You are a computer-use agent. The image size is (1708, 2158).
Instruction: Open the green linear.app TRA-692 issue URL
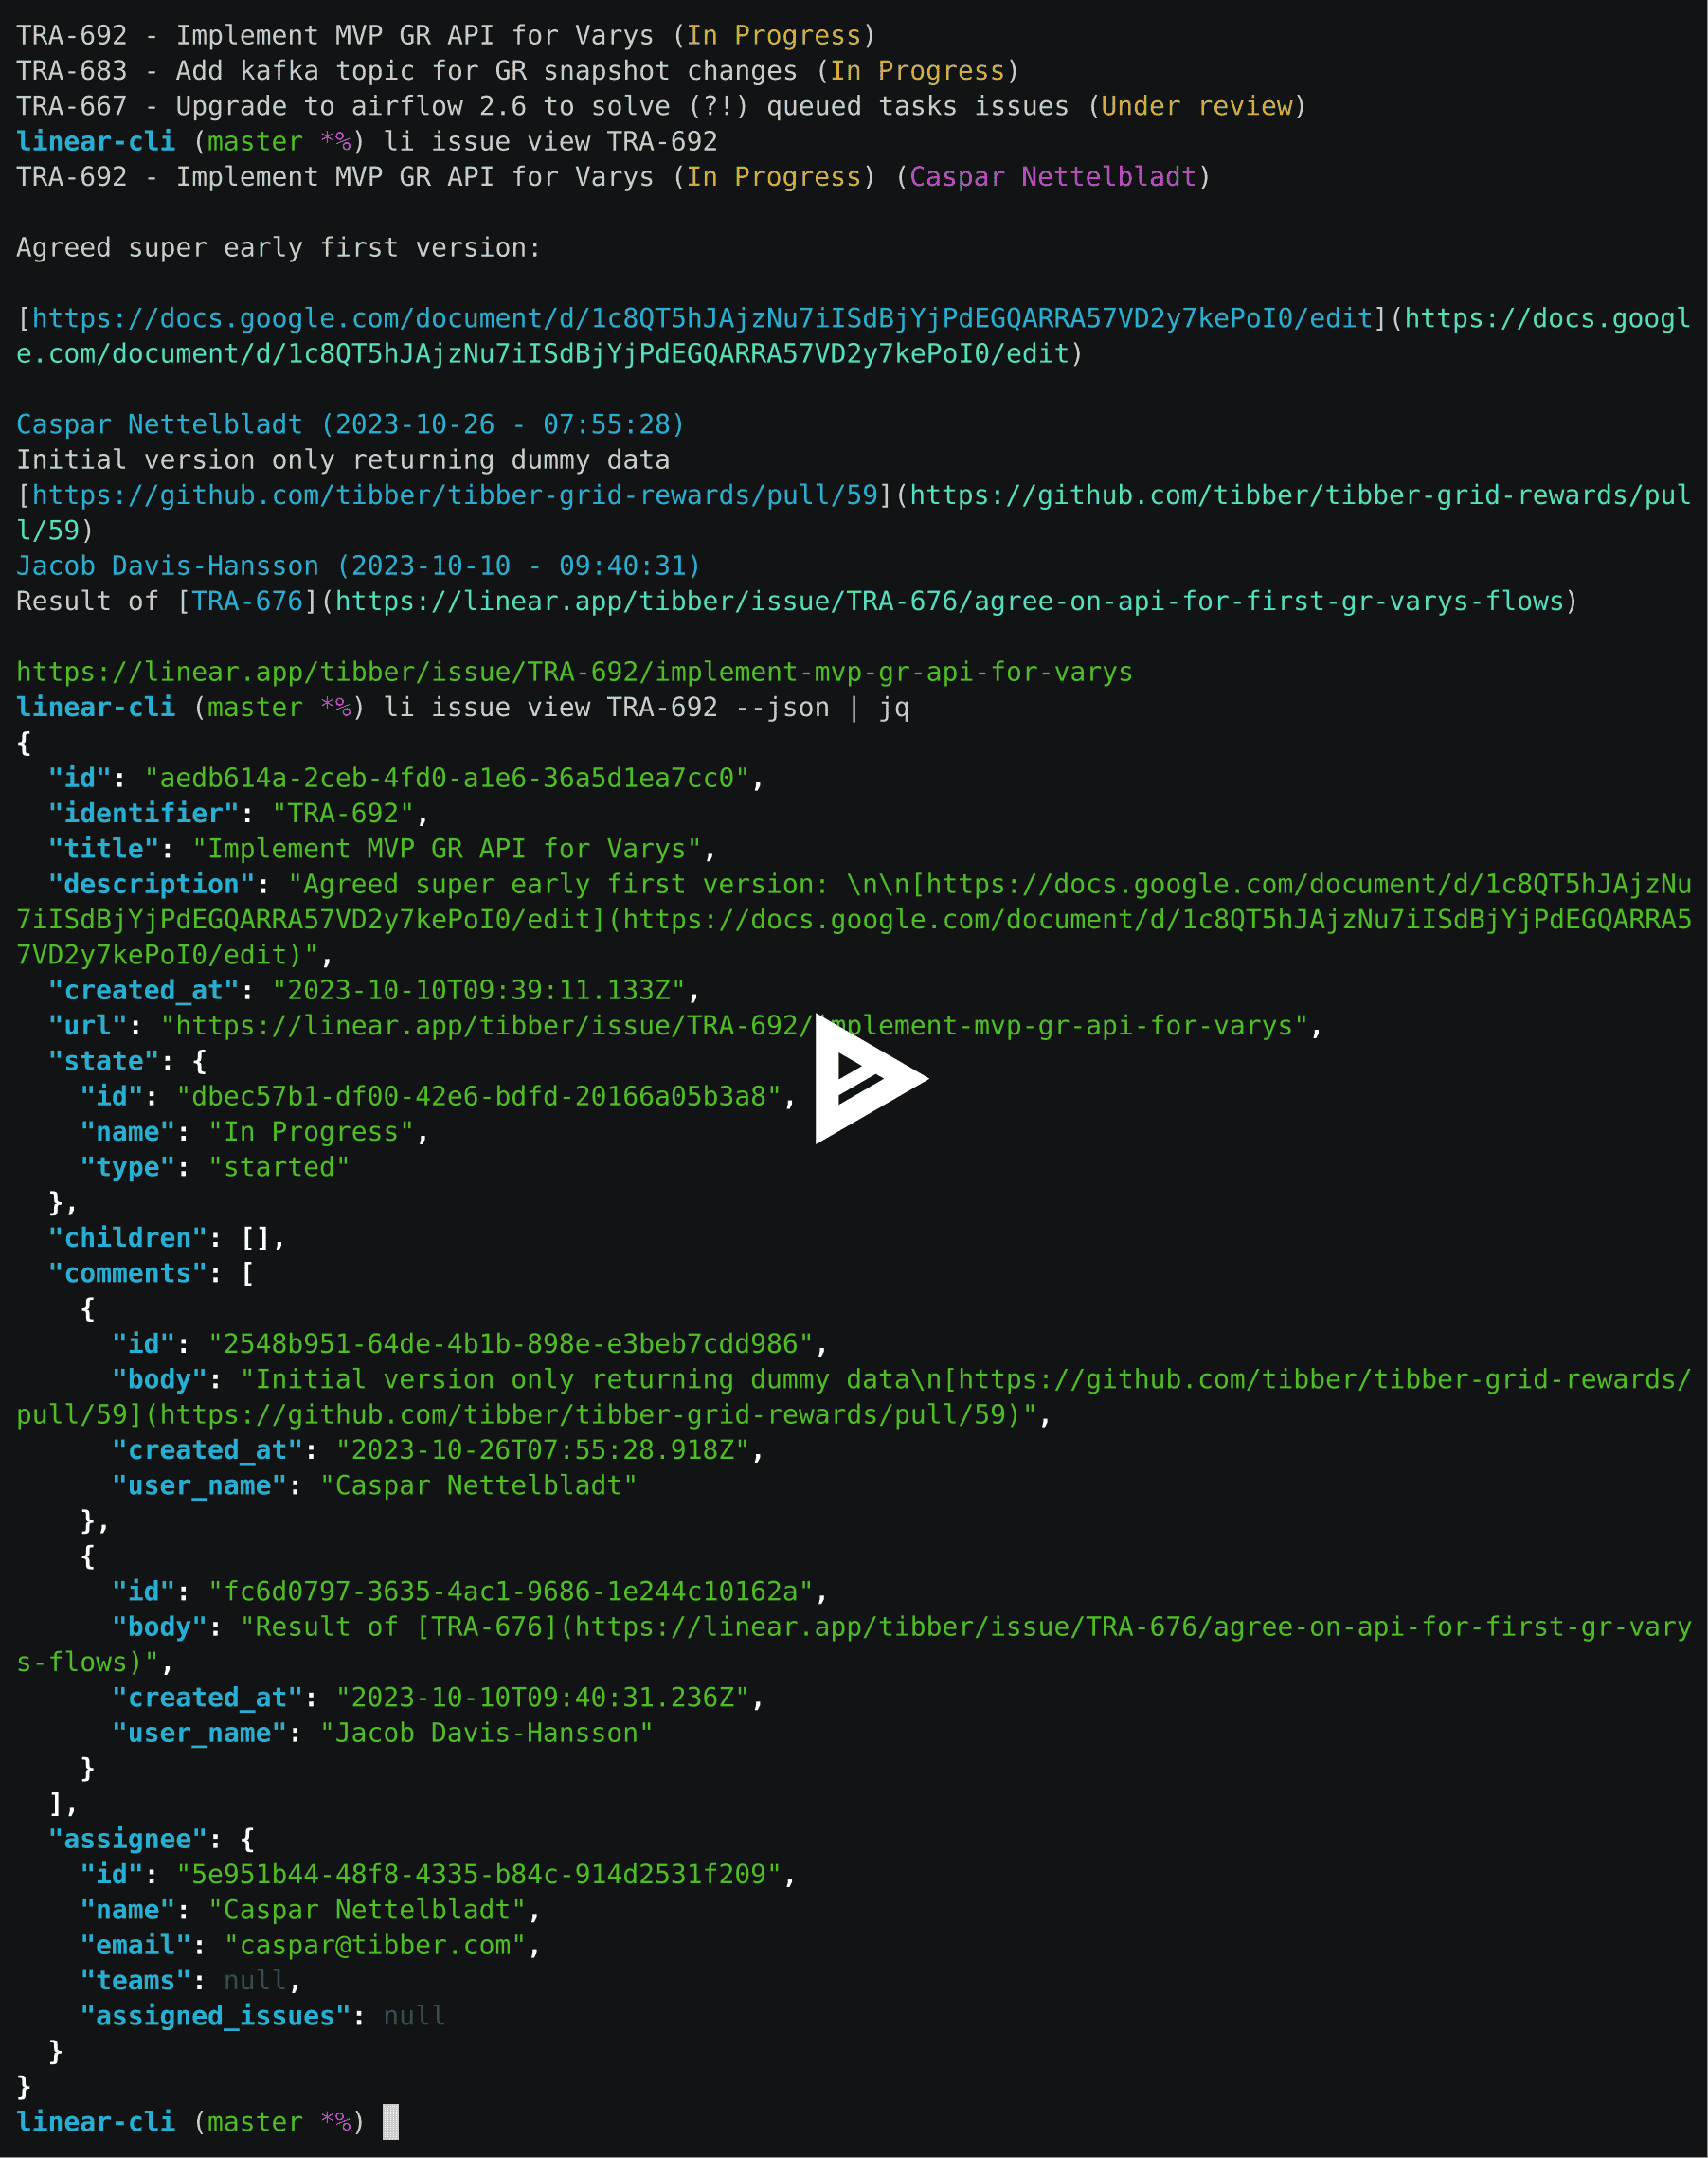574,672
